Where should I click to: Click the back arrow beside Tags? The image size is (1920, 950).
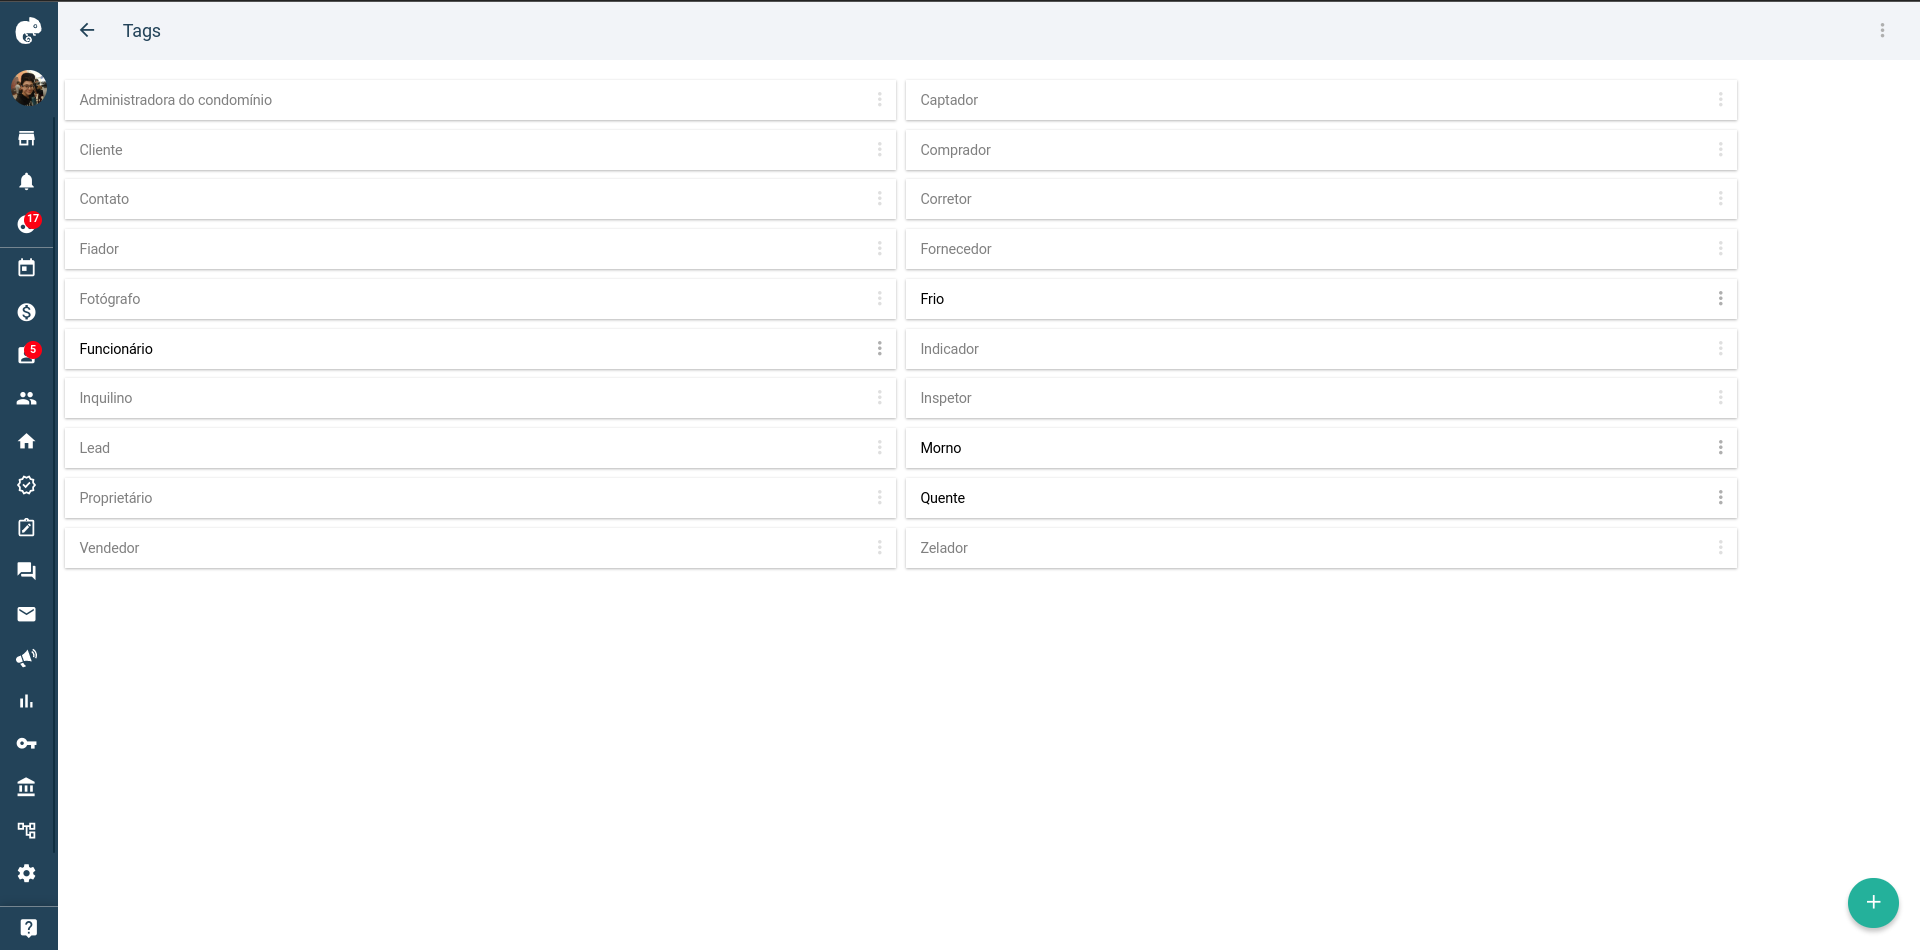87,30
